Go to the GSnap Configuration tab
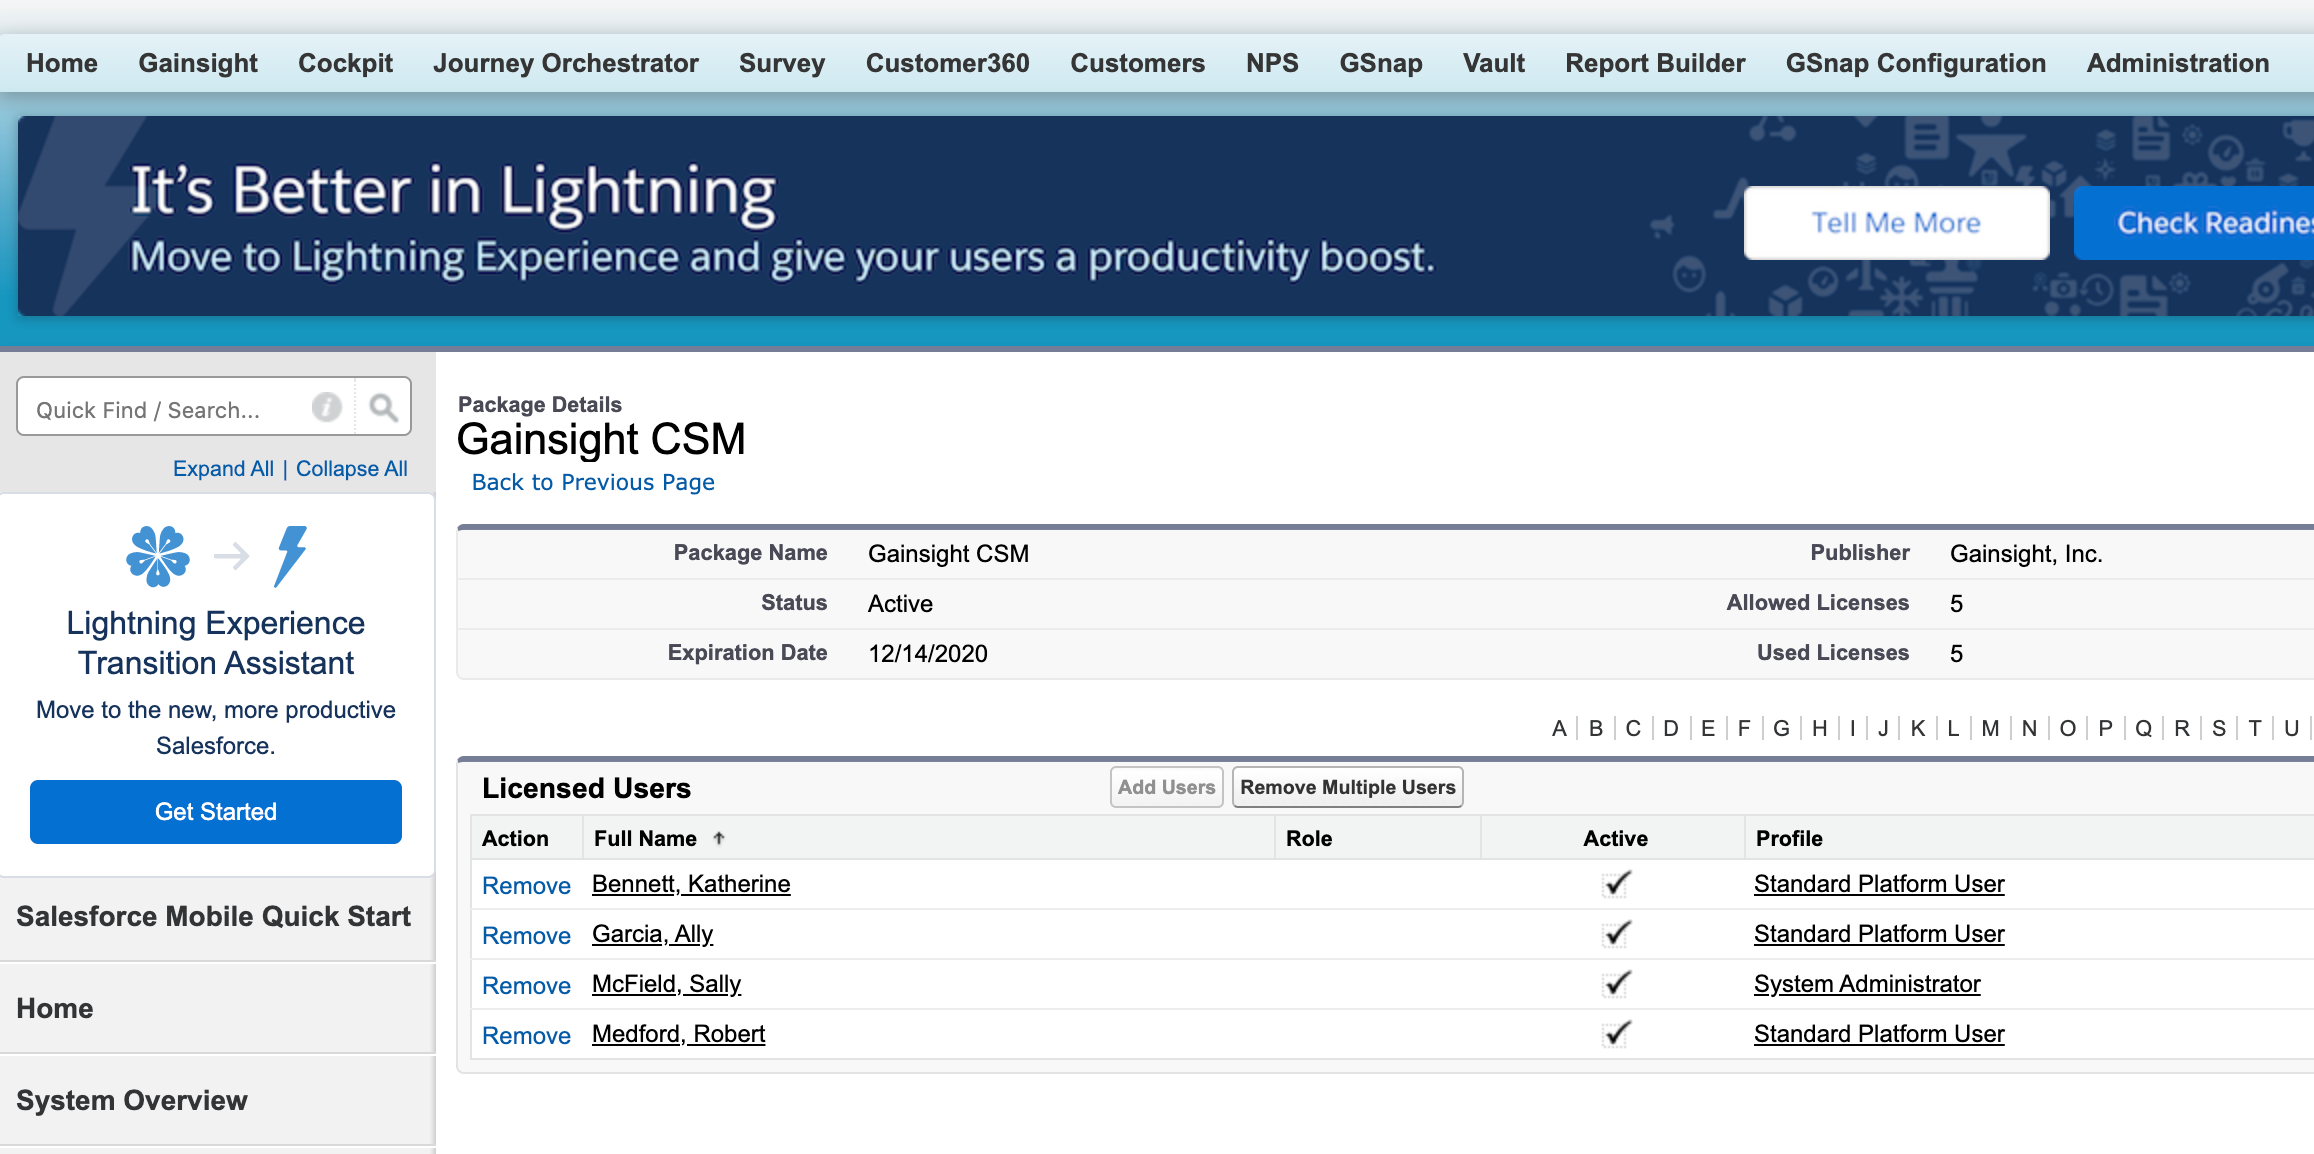 (1916, 63)
